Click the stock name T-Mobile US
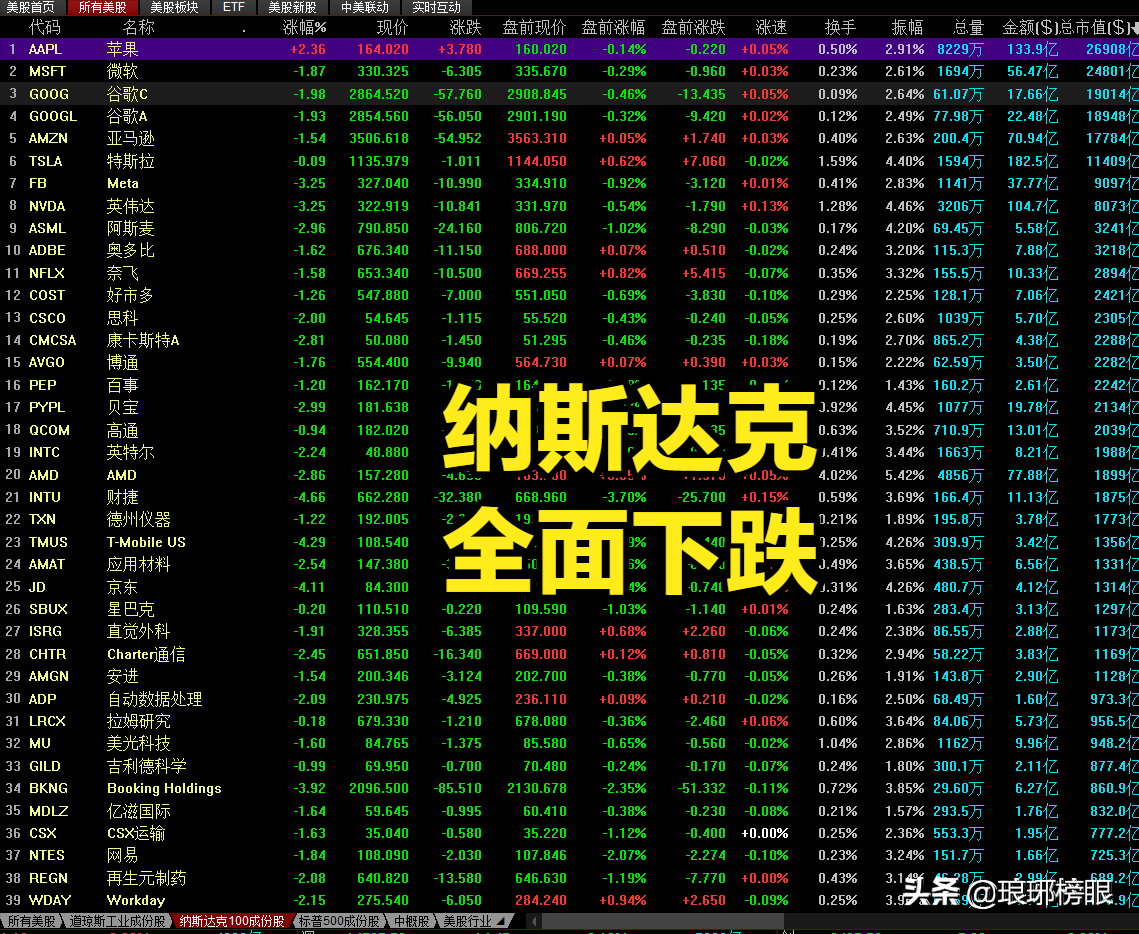Image resolution: width=1139 pixels, height=934 pixels. (x=146, y=542)
